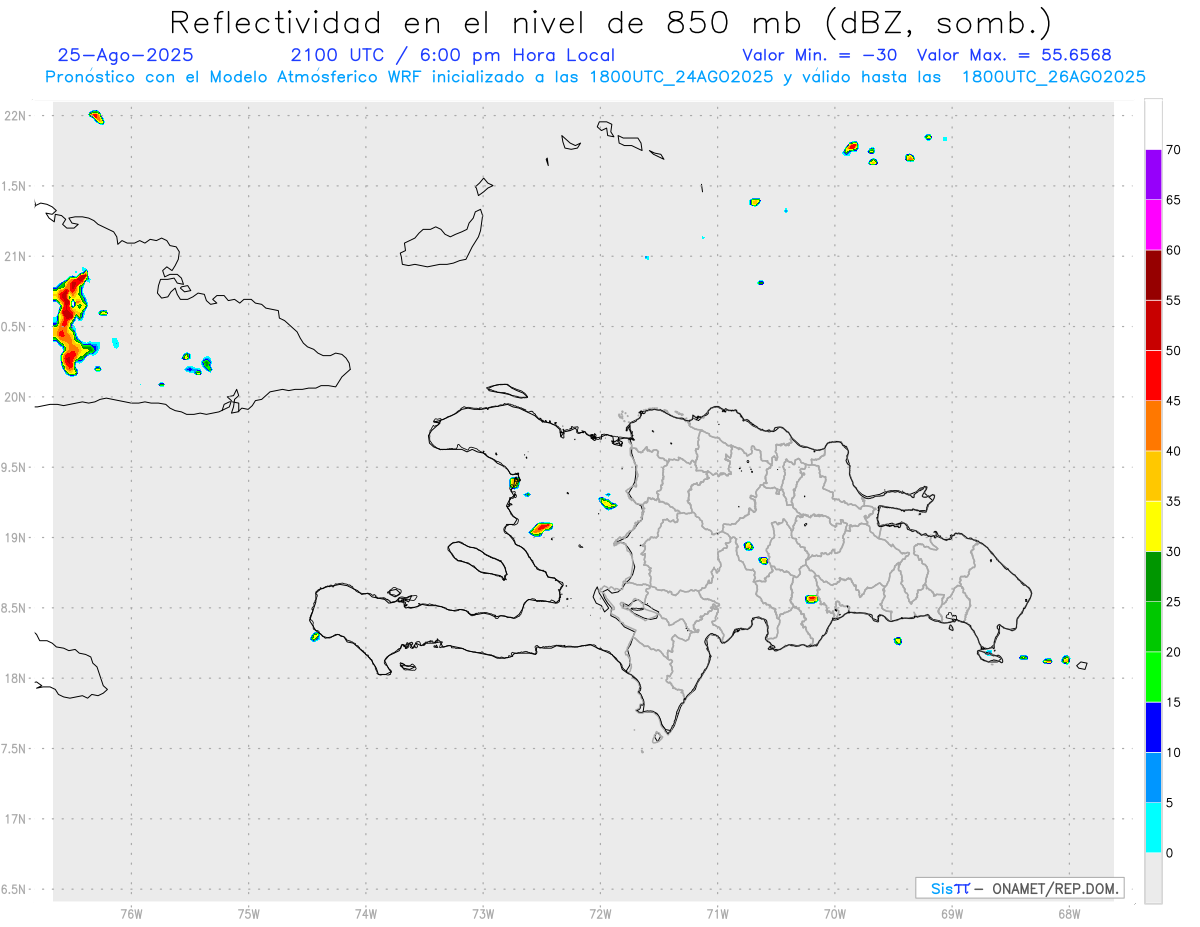The image size is (1200, 927).
Task: Click the colorbar tick label '40'
Action: point(1174,451)
